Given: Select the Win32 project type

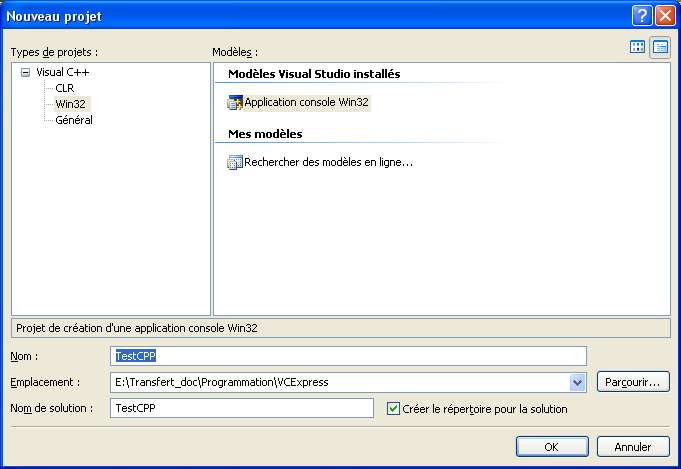Looking at the screenshot, I should pyautogui.click(x=70, y=104).
